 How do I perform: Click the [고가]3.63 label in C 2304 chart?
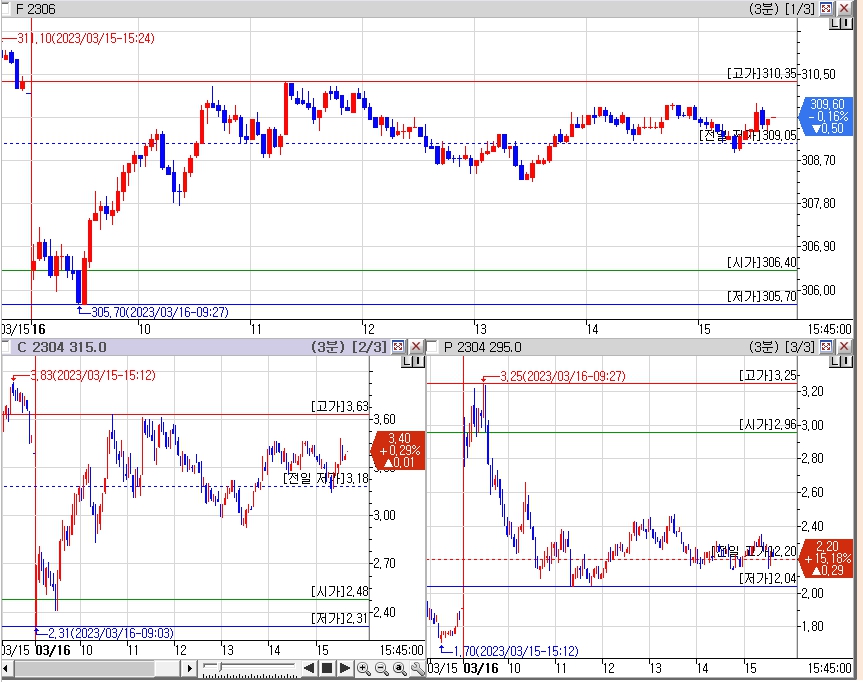[x=340, y=406]
